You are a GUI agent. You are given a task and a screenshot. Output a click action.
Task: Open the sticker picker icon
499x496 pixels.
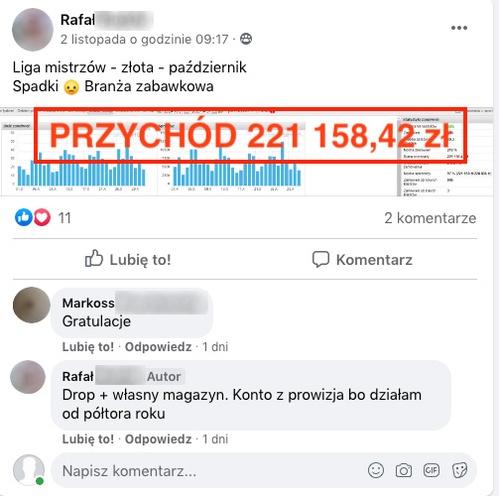click(x=460, y=470)
